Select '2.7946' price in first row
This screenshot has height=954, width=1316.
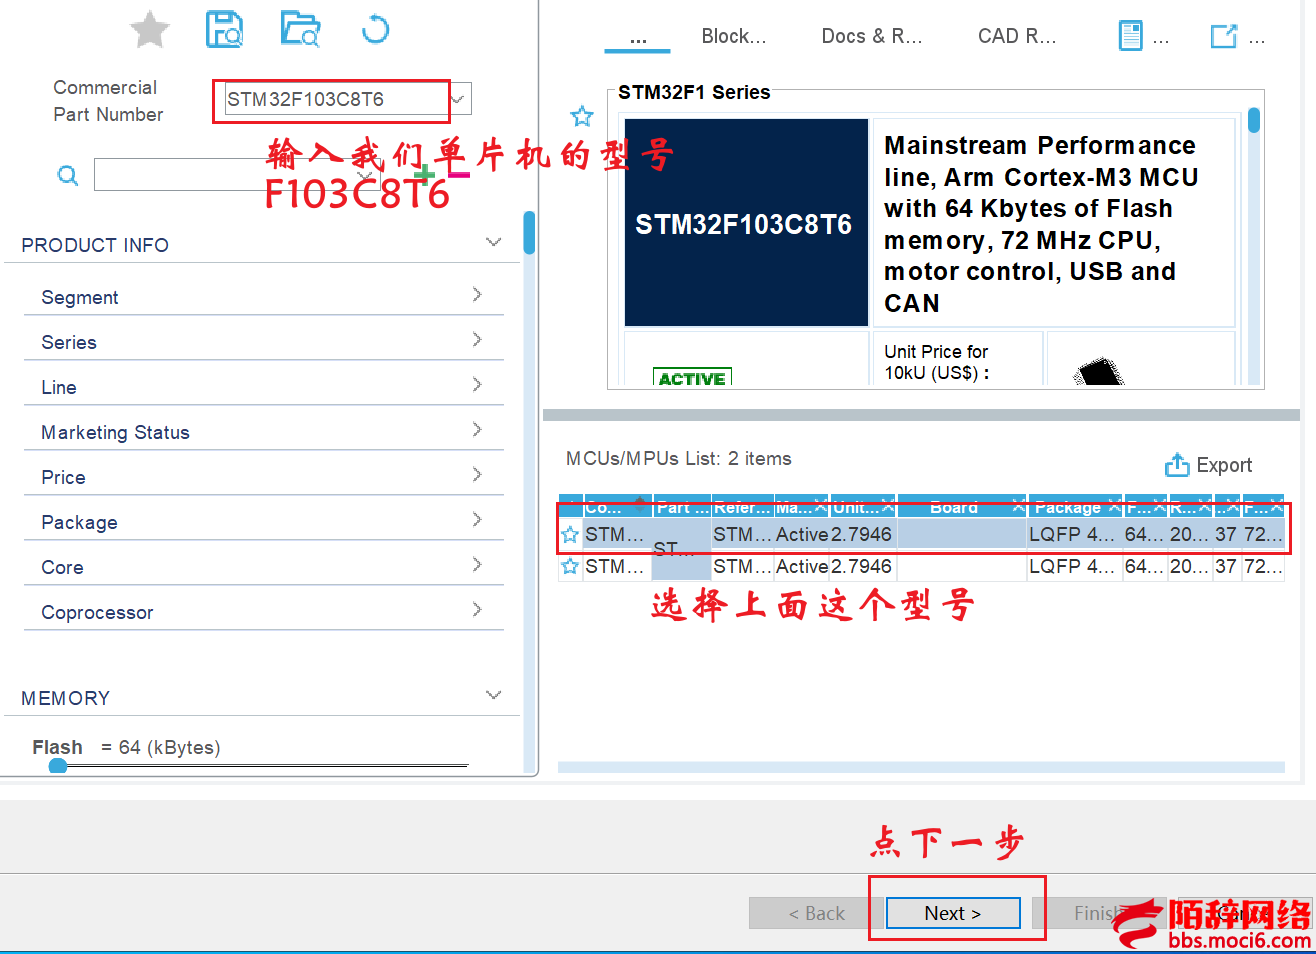point(861,535)
